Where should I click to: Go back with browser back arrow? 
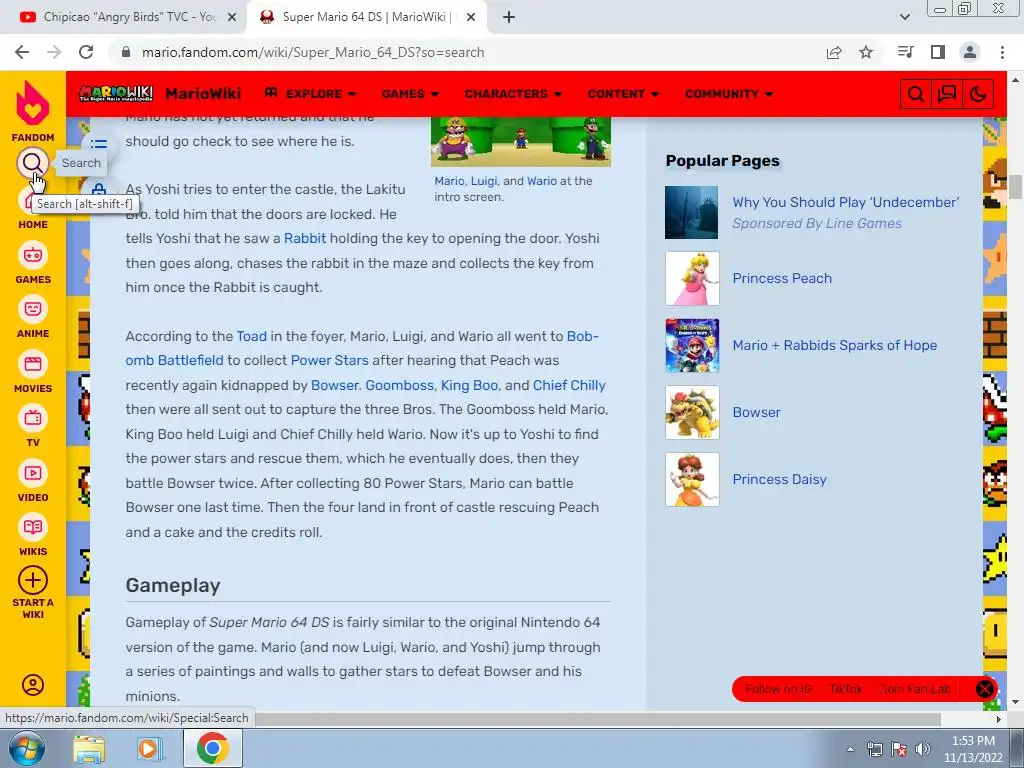22,52
